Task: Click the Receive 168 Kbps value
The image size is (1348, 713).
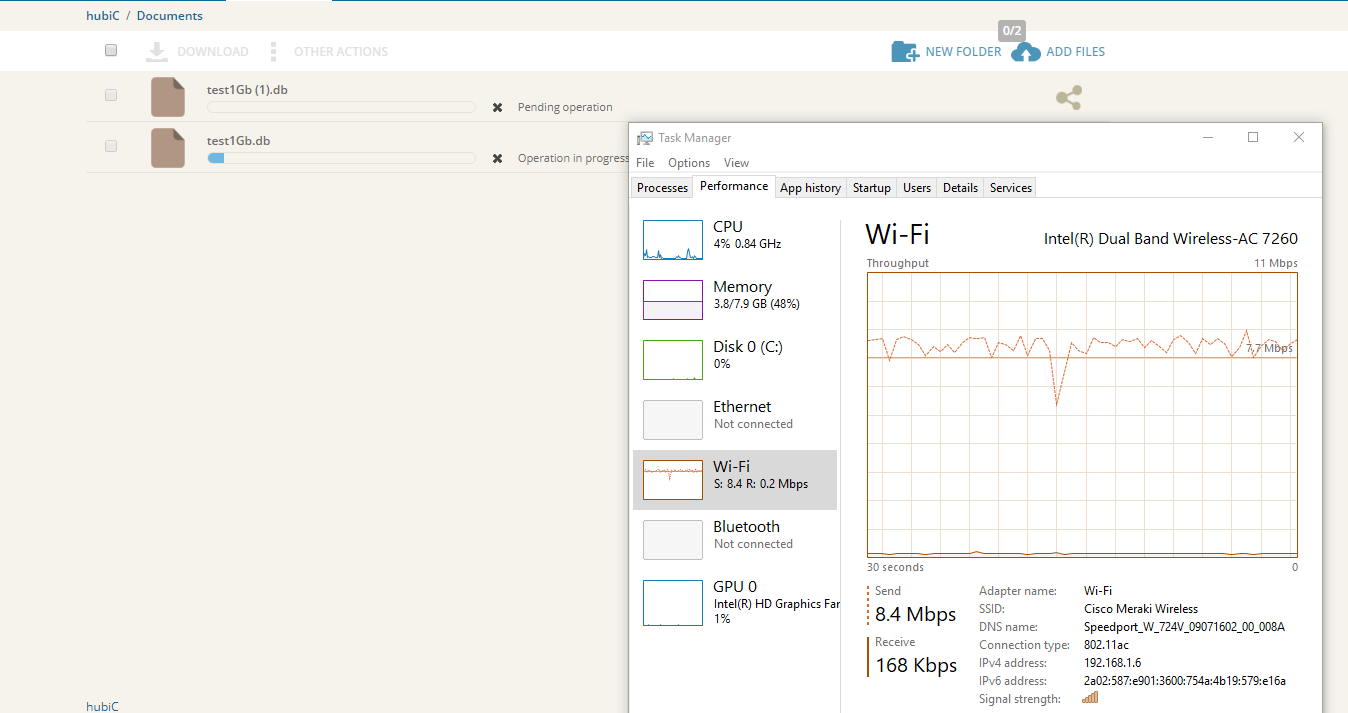Action: (x=916, y=665)
